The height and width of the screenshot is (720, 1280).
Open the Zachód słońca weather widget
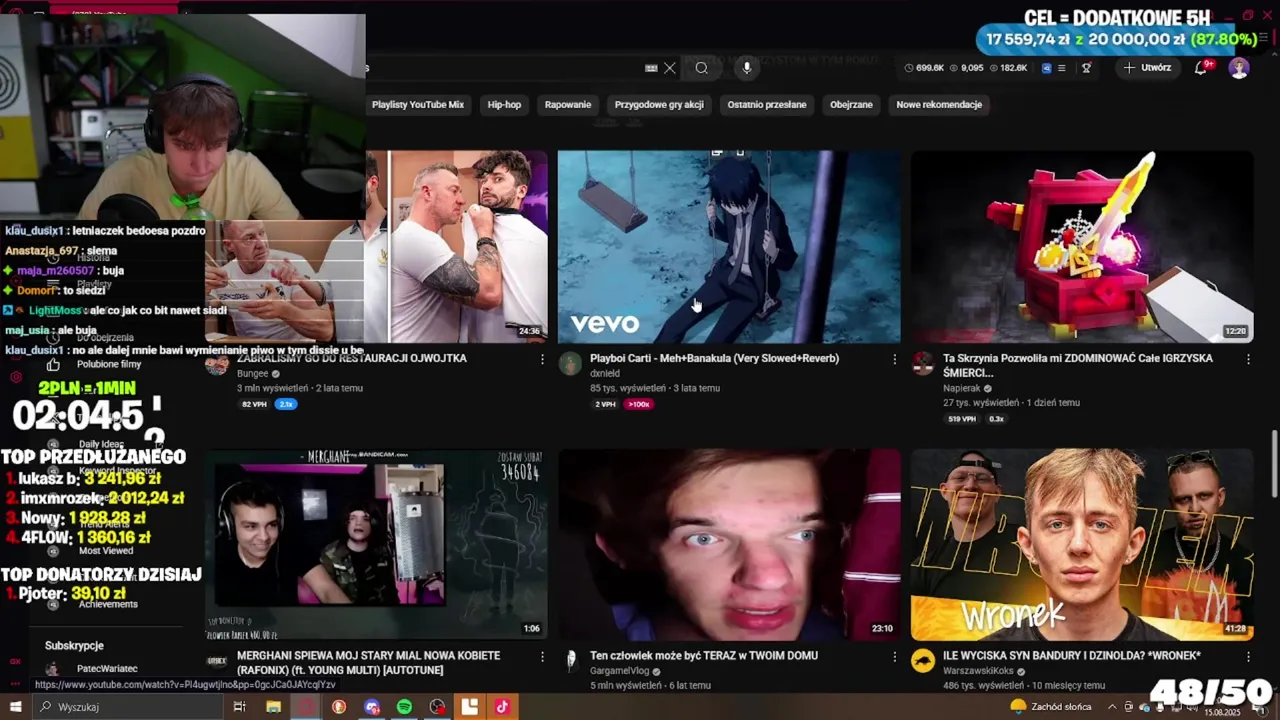[x=1050, y=707]
